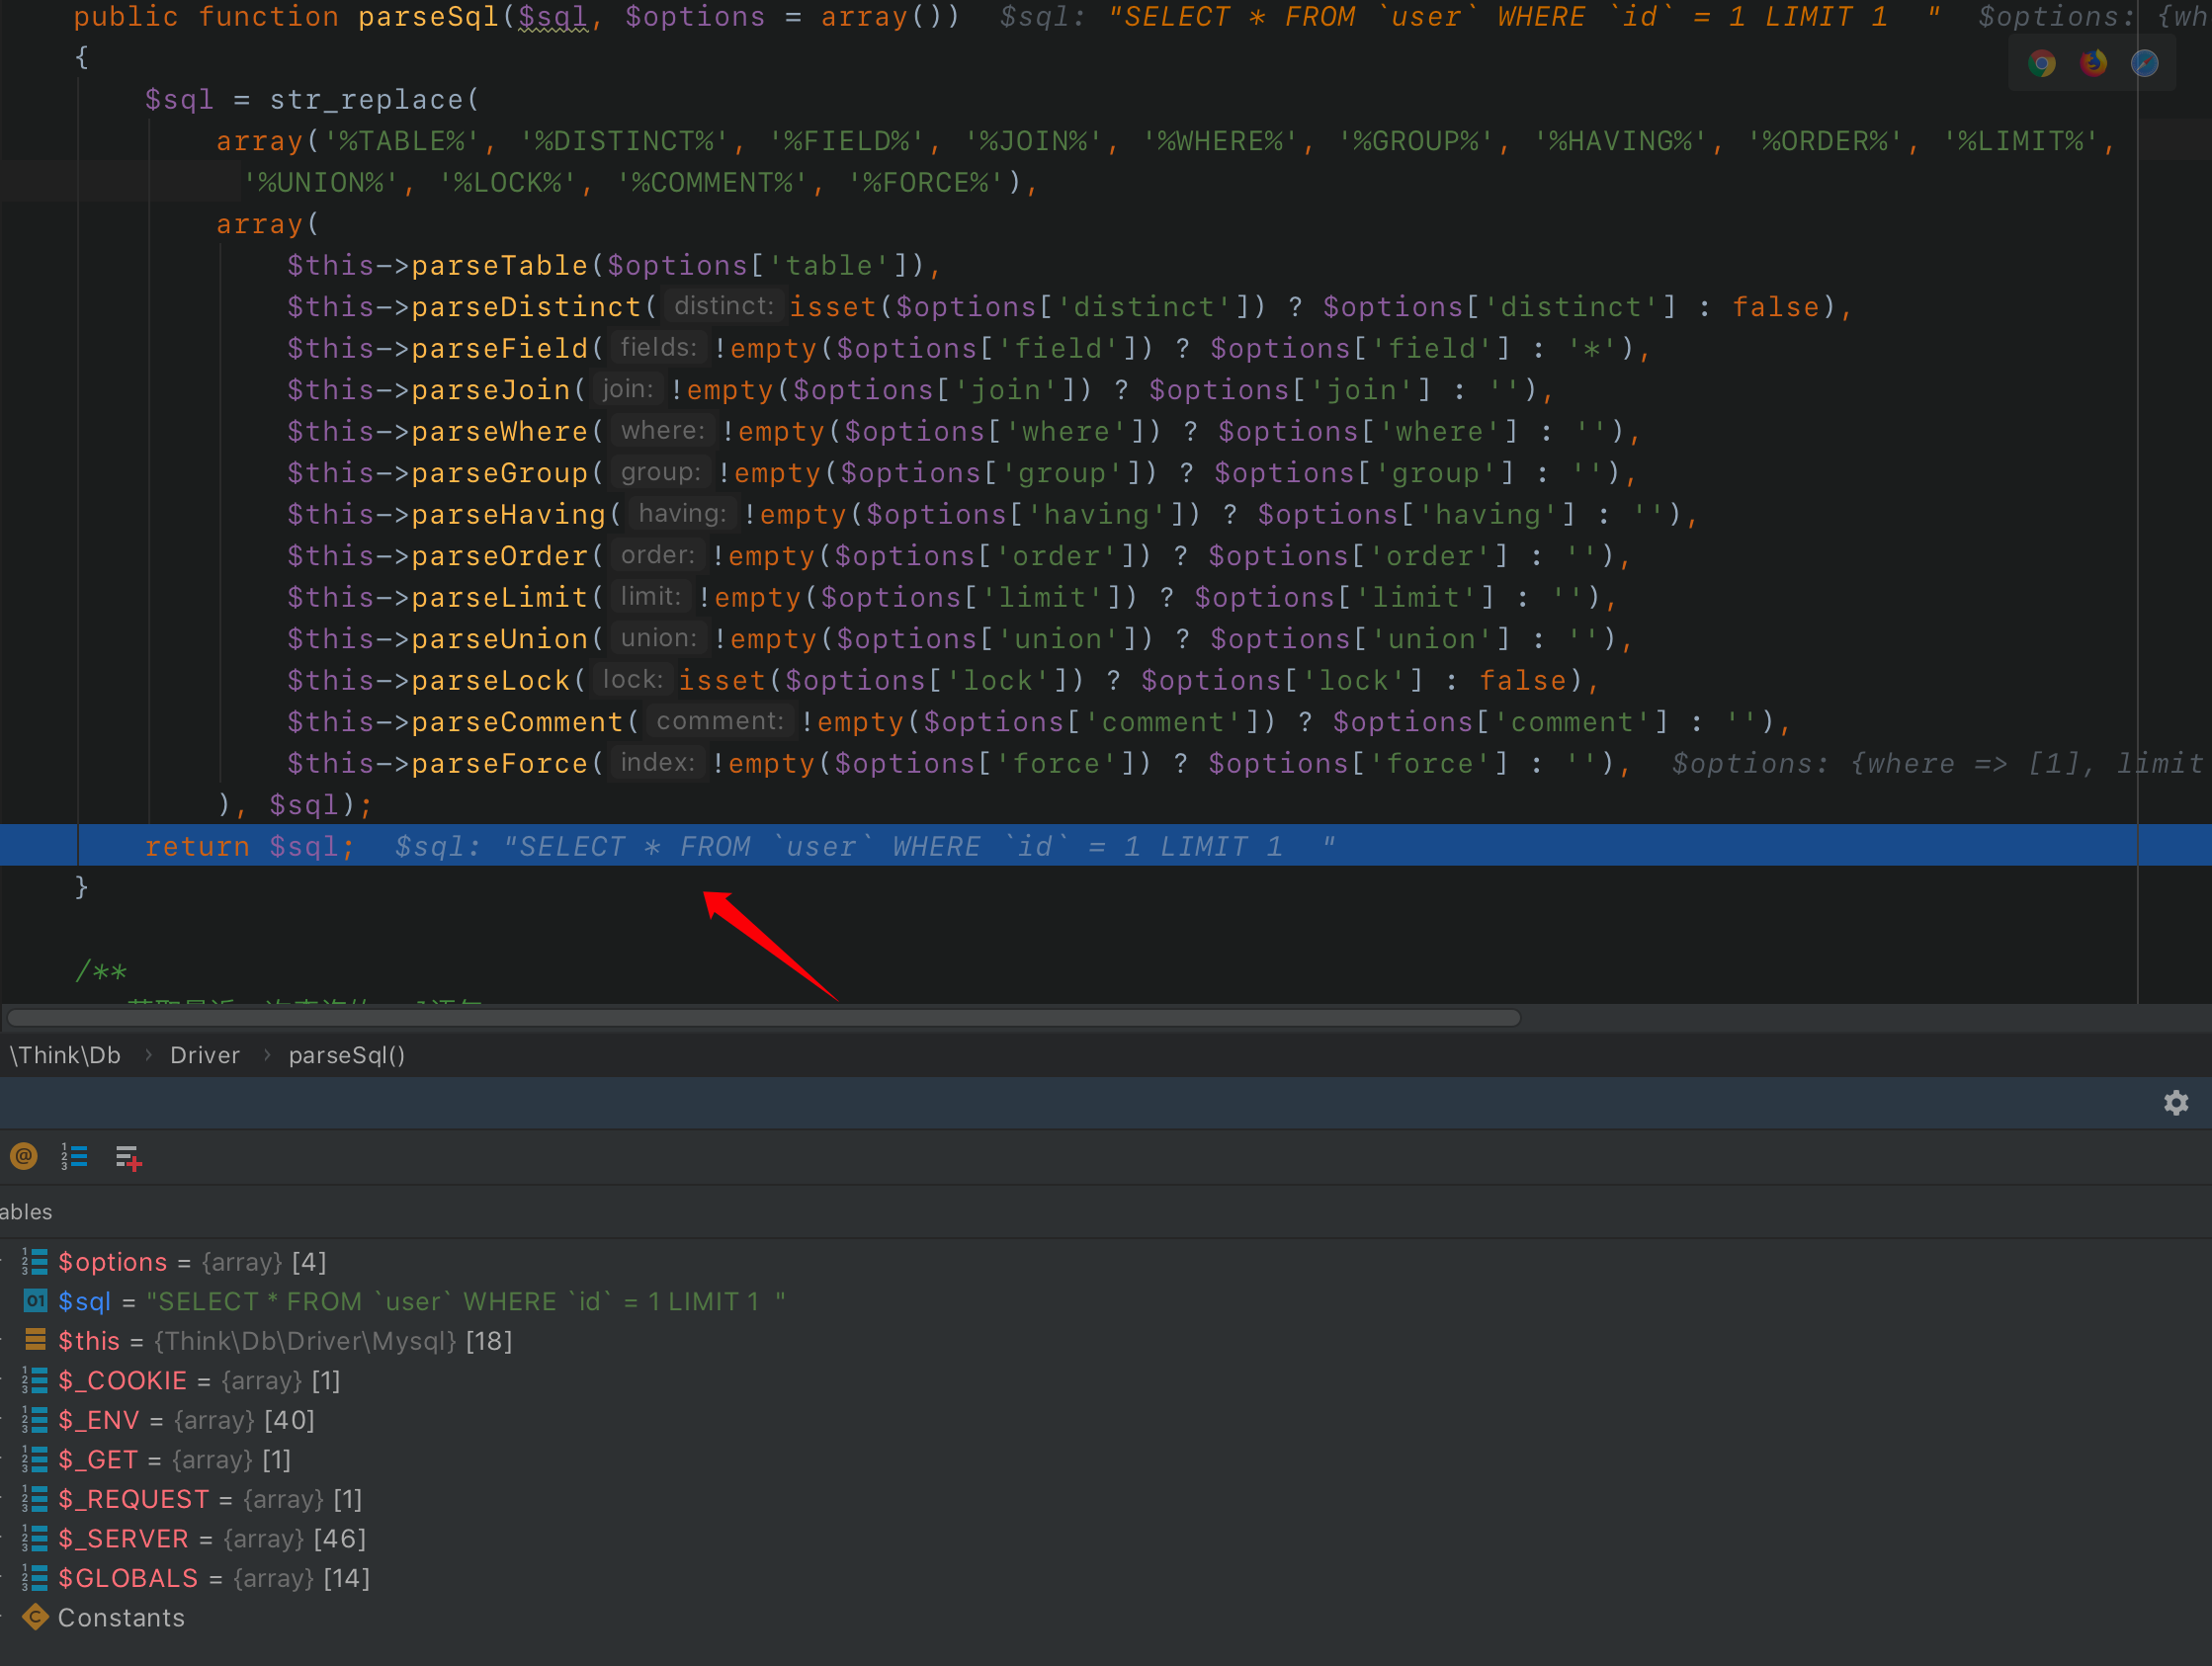Click the $sql string type icon
Screen dimensions: 2212x1666
[x=34, y=1301]
